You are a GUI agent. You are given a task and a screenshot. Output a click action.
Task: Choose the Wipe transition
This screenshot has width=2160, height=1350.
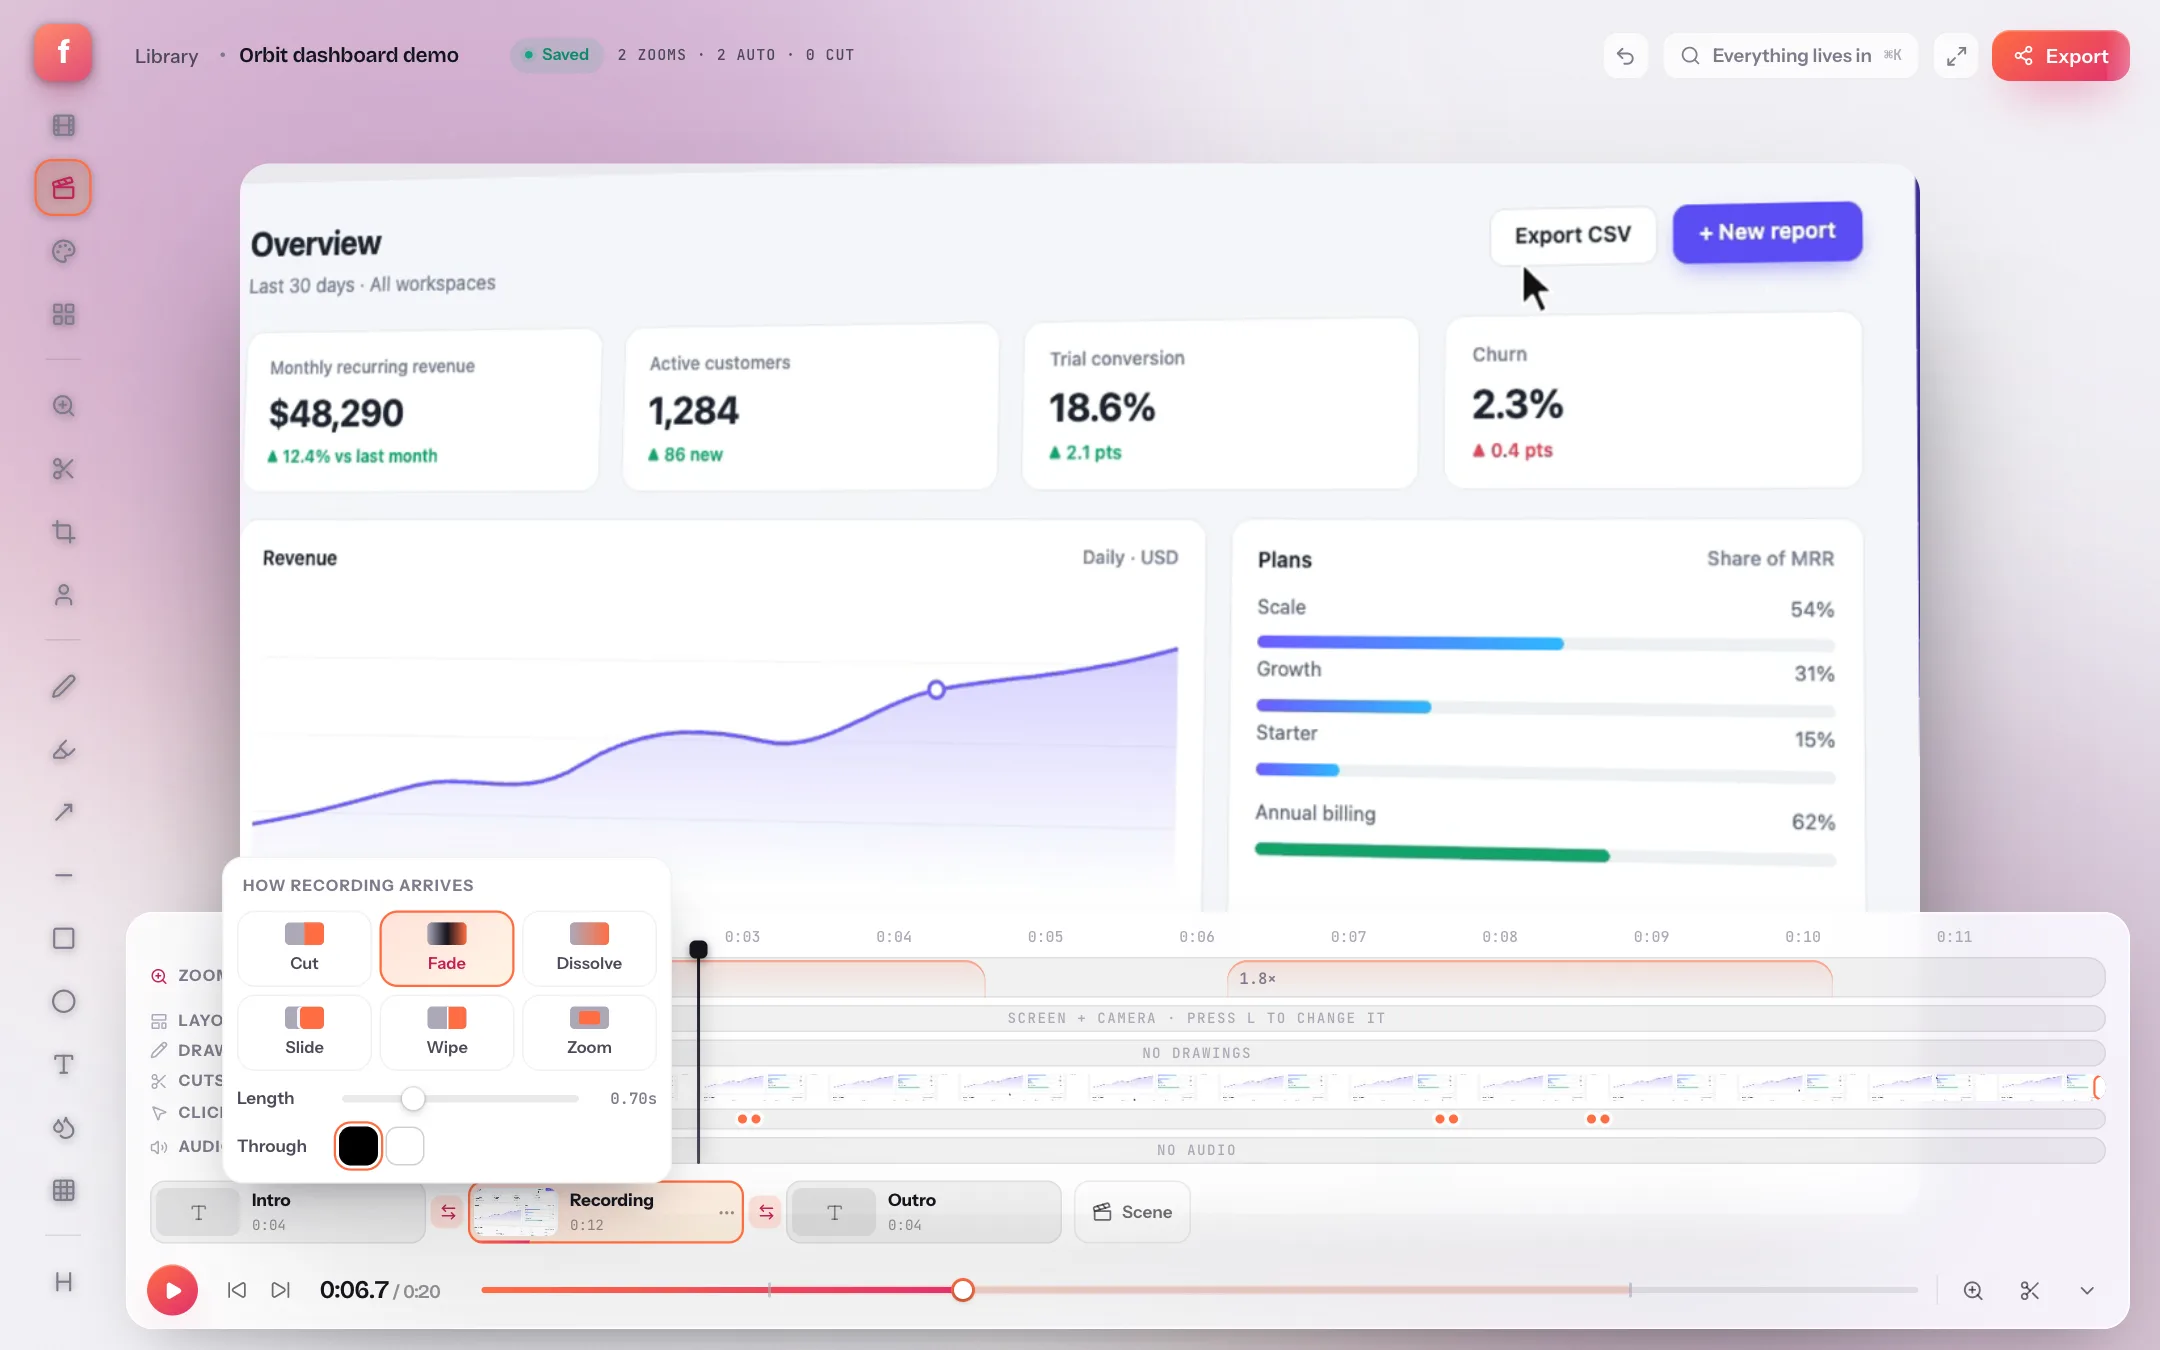[446, 1032]
